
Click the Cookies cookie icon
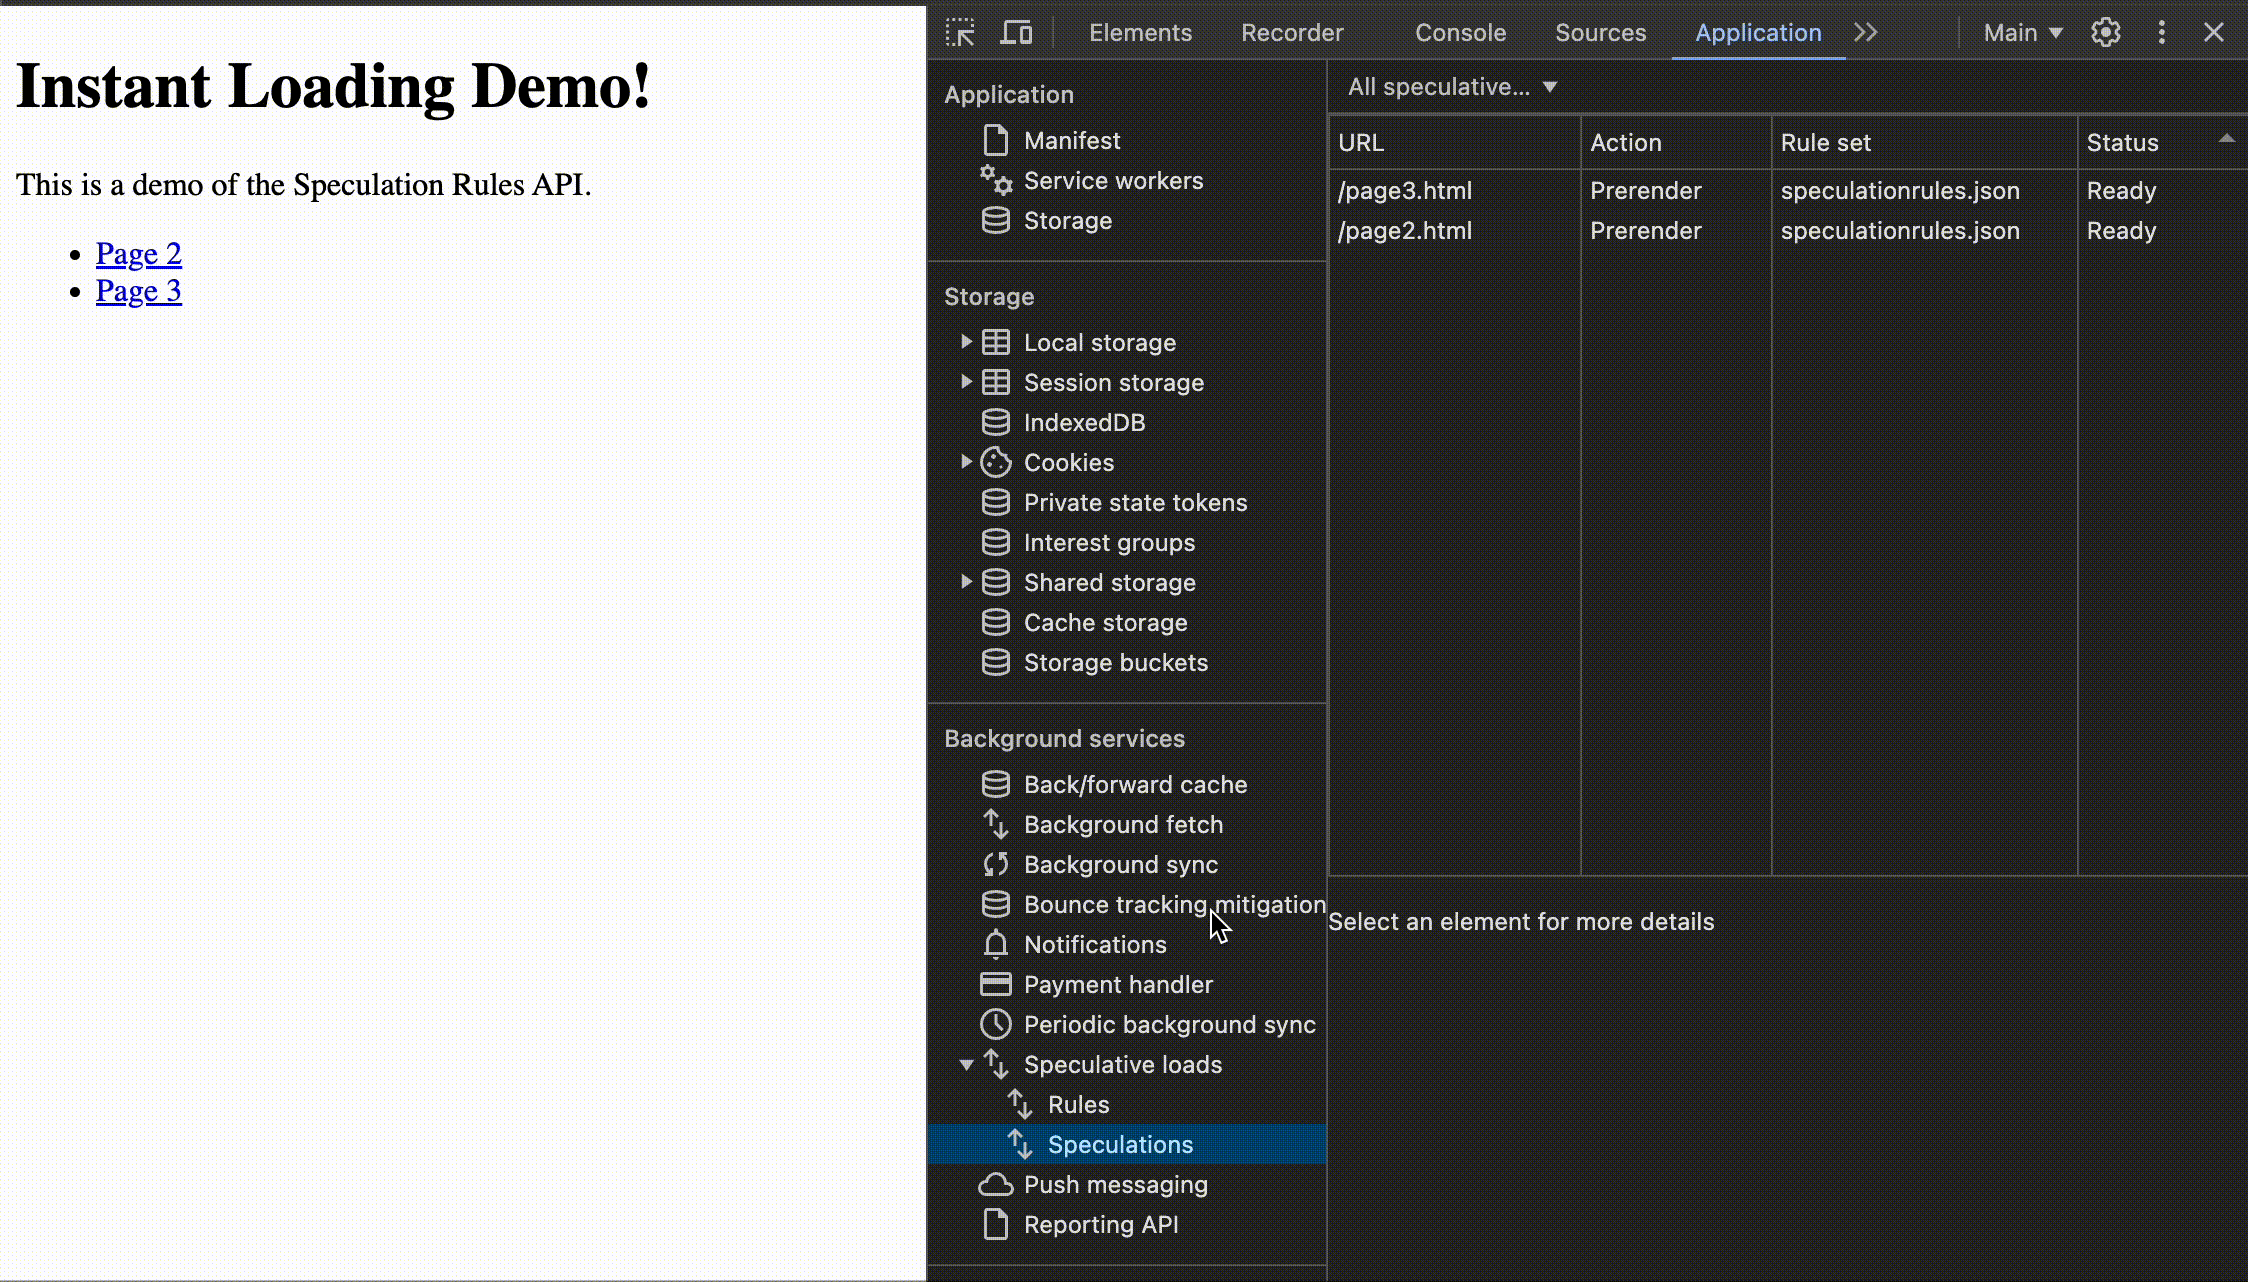click(995, 462)
